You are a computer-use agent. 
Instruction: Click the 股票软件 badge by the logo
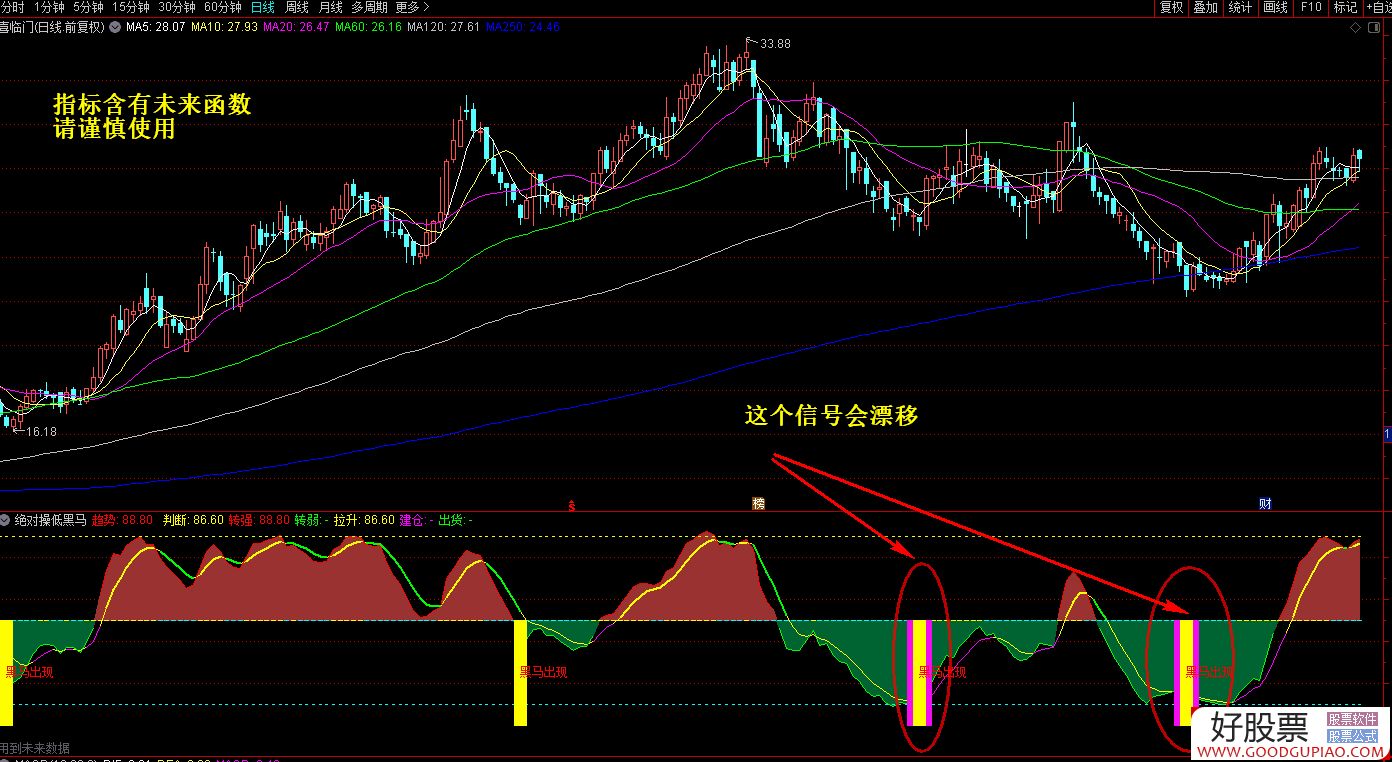pyautogui.click(x=1352, y=719)
